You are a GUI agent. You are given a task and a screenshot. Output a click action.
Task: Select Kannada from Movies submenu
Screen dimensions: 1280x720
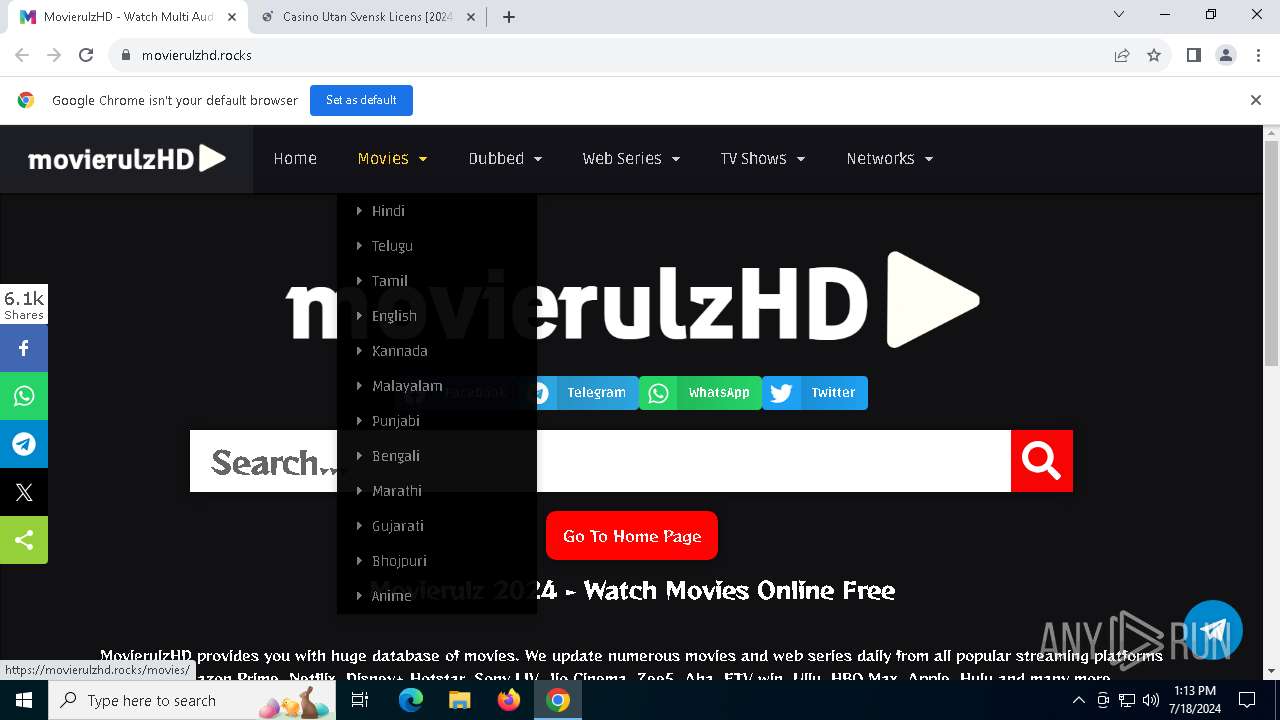(x=437, y=351)
